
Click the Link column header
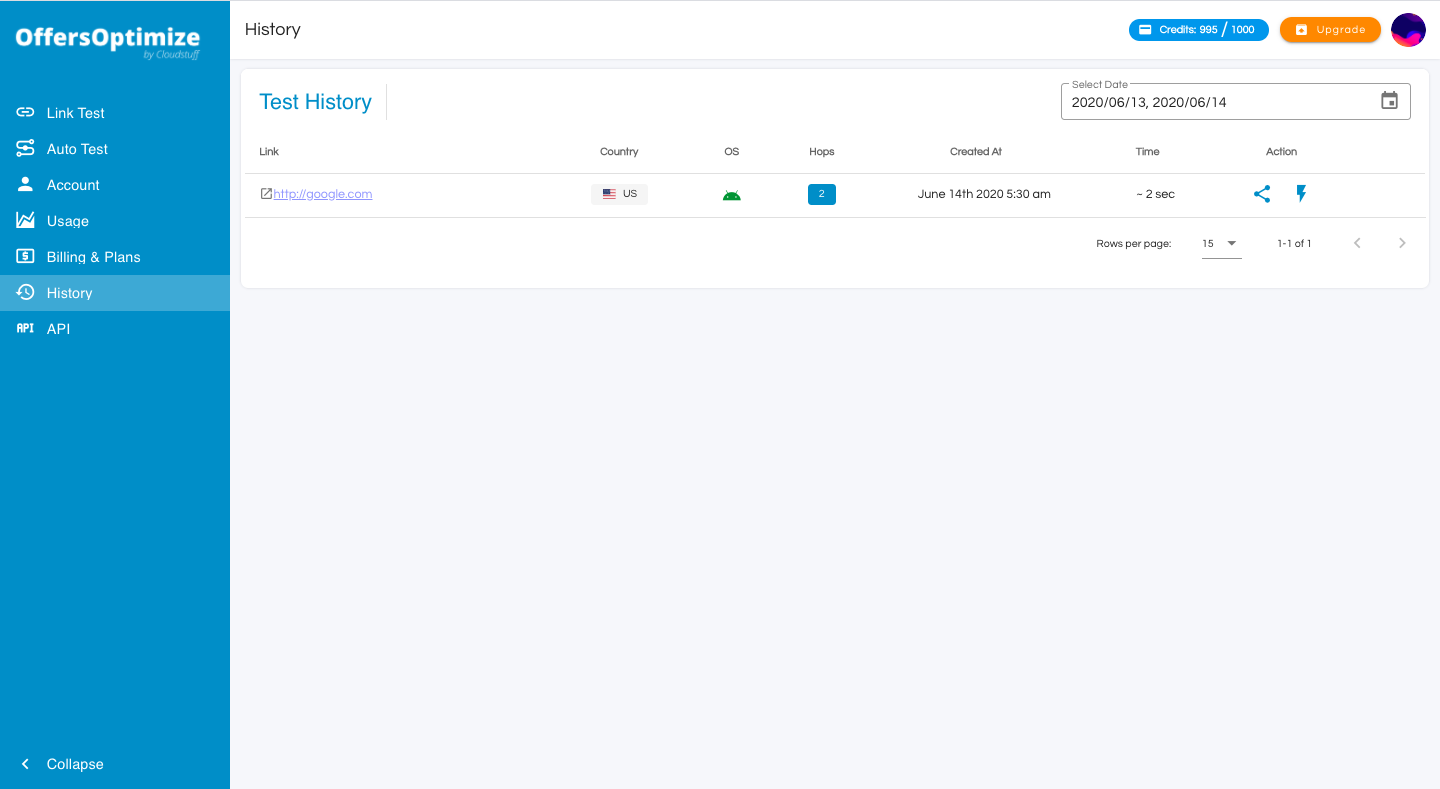tap(269, 152)
